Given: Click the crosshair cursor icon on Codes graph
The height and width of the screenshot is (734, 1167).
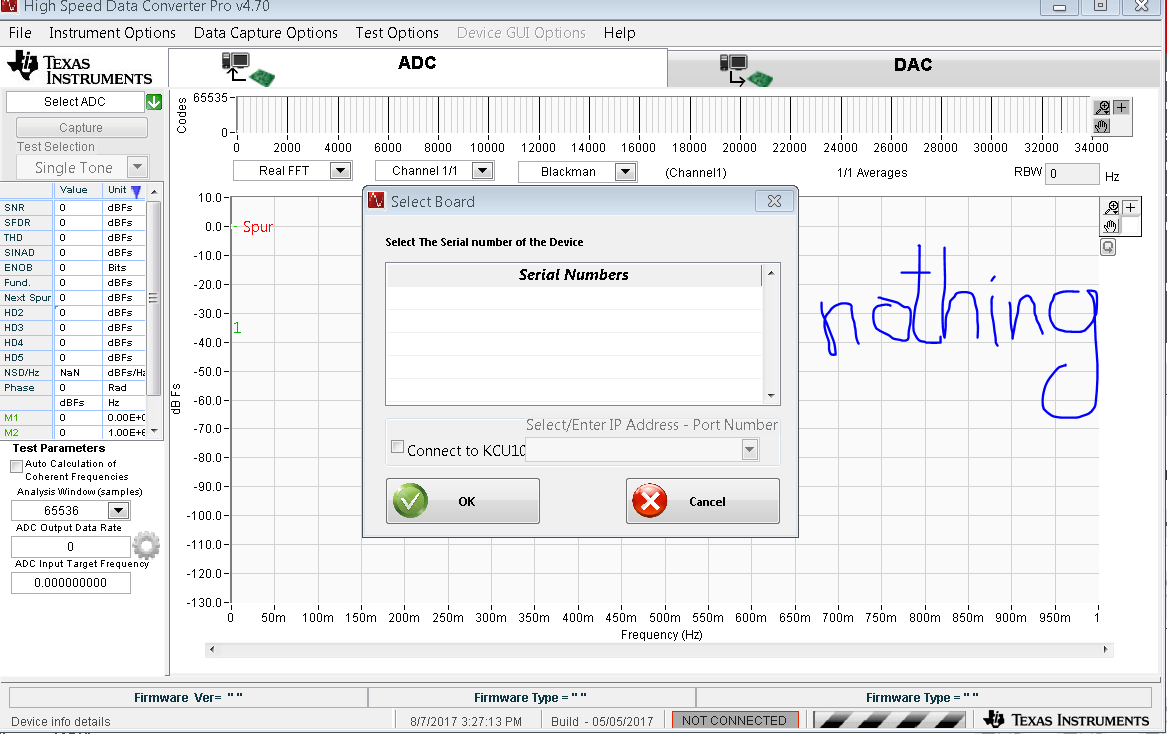Looking at the screenshot, I should coord(1122,107).
